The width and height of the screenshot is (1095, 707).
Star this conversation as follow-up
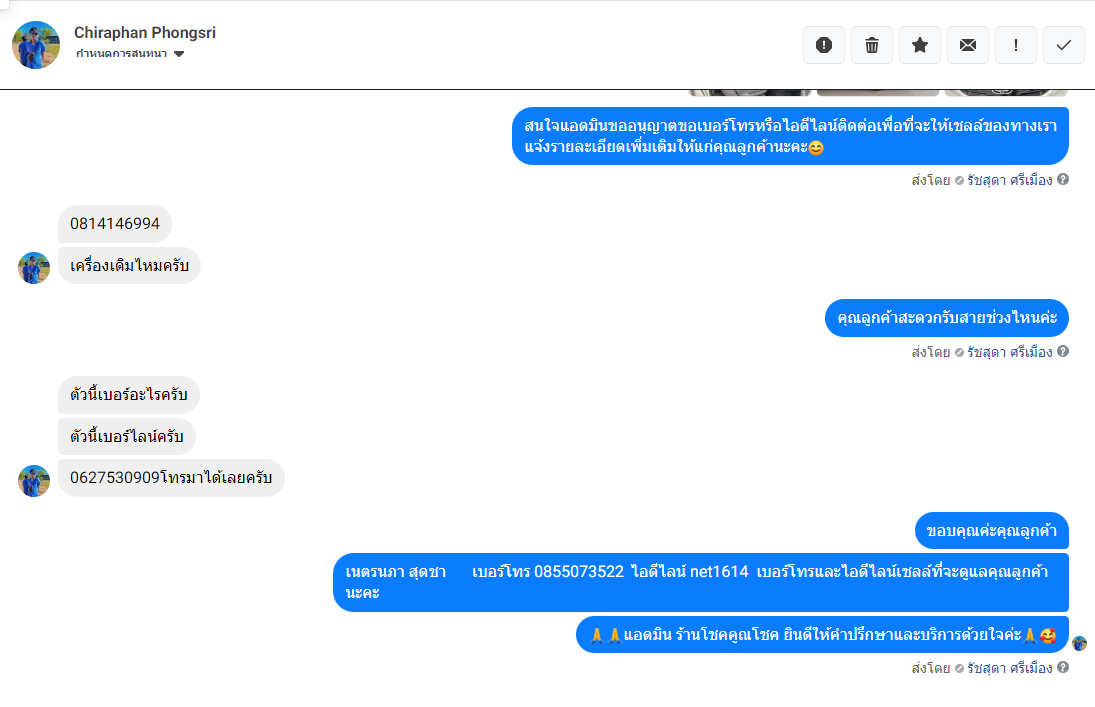coord(920,45)
